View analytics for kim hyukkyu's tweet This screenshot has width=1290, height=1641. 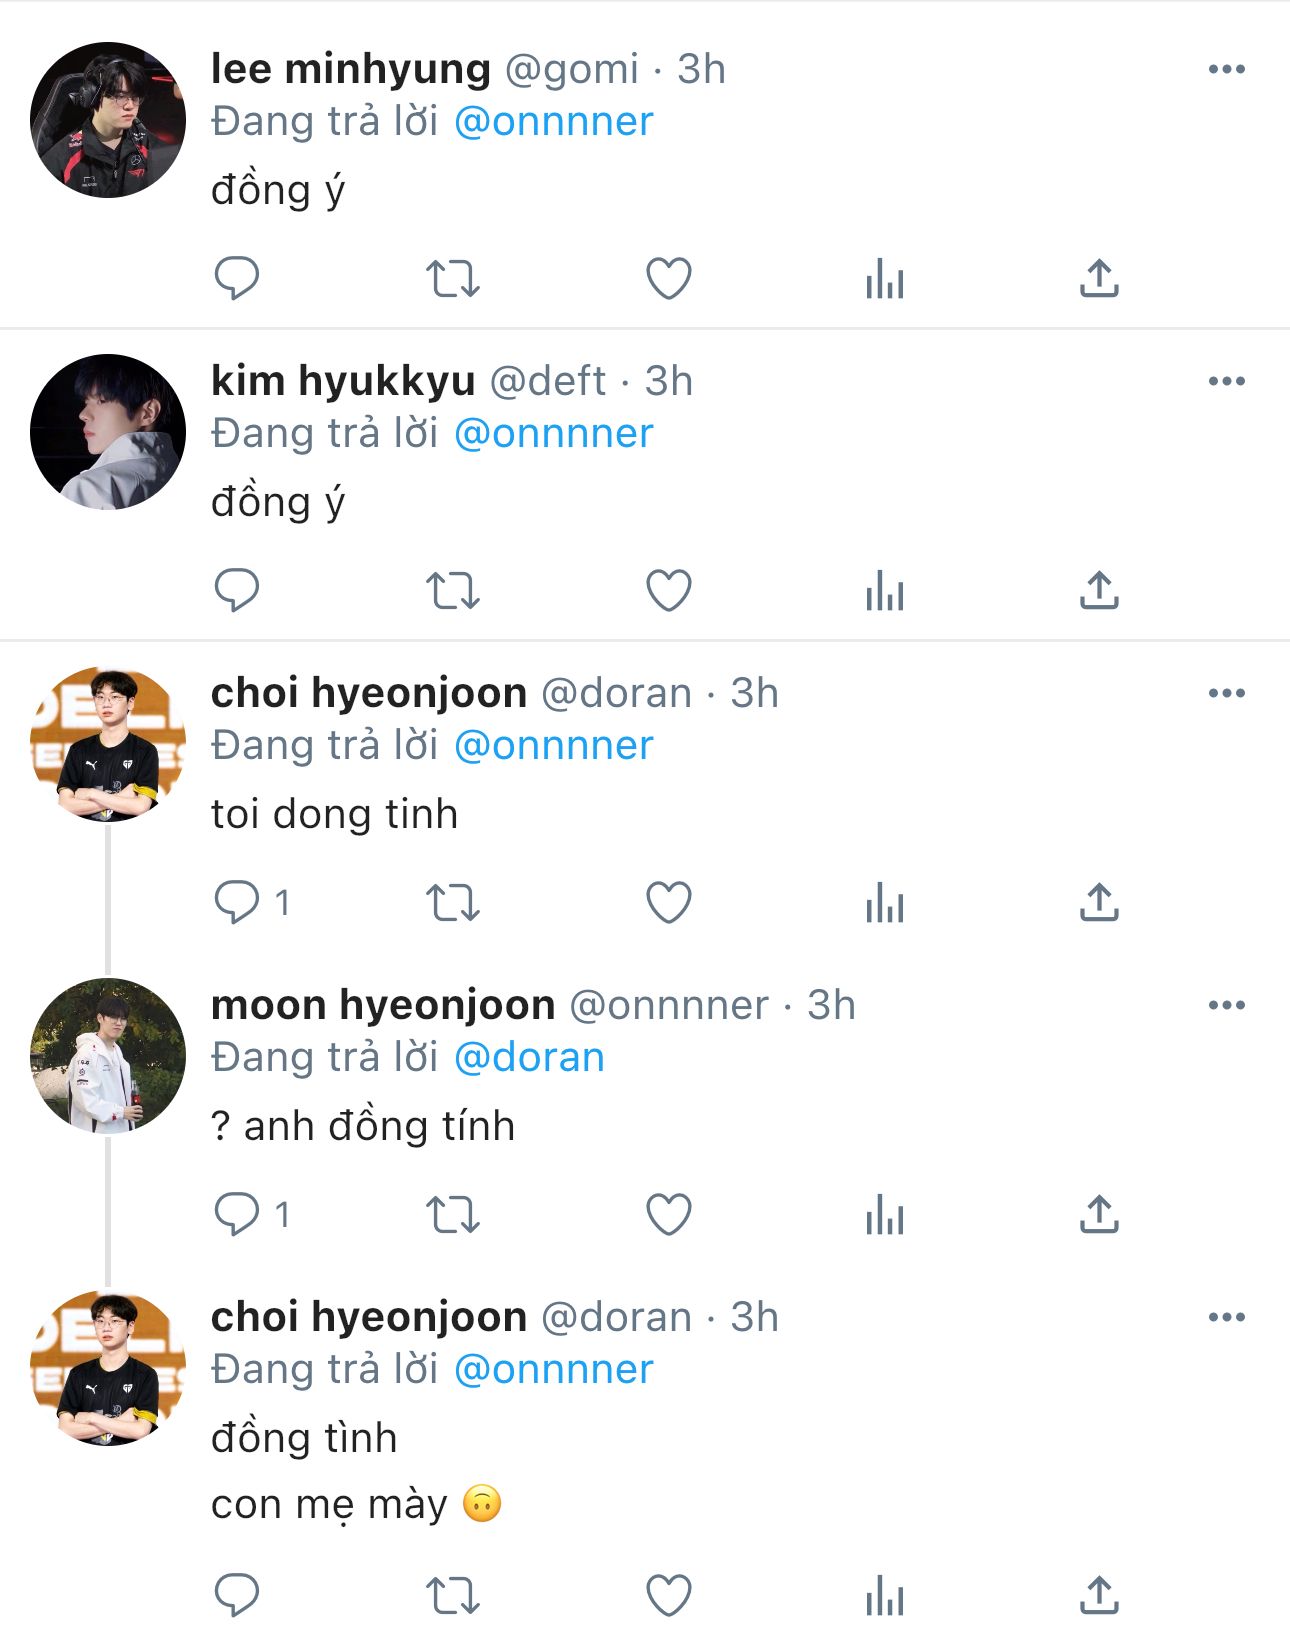(x=885, y=590)
